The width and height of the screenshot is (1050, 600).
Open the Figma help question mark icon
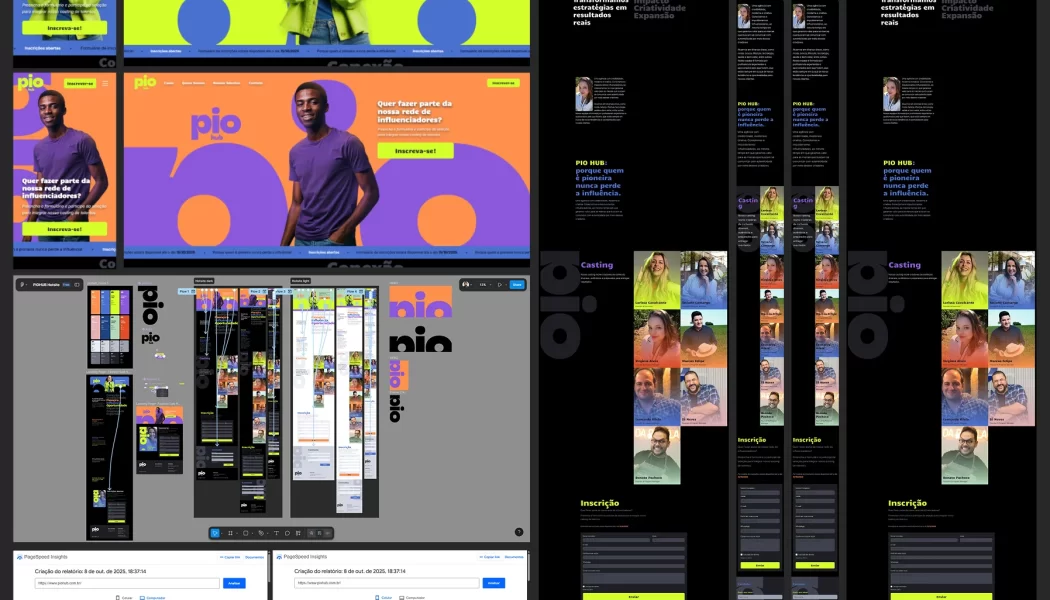519,532
